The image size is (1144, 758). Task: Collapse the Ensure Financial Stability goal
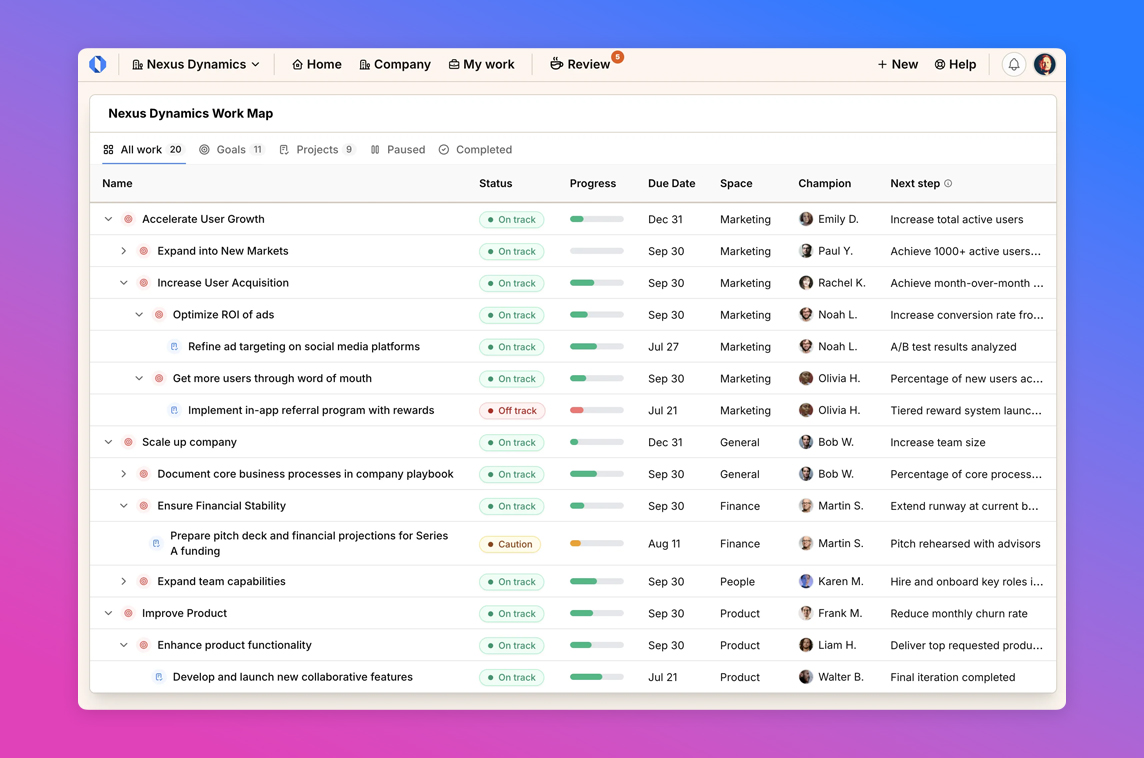[124, 506]
